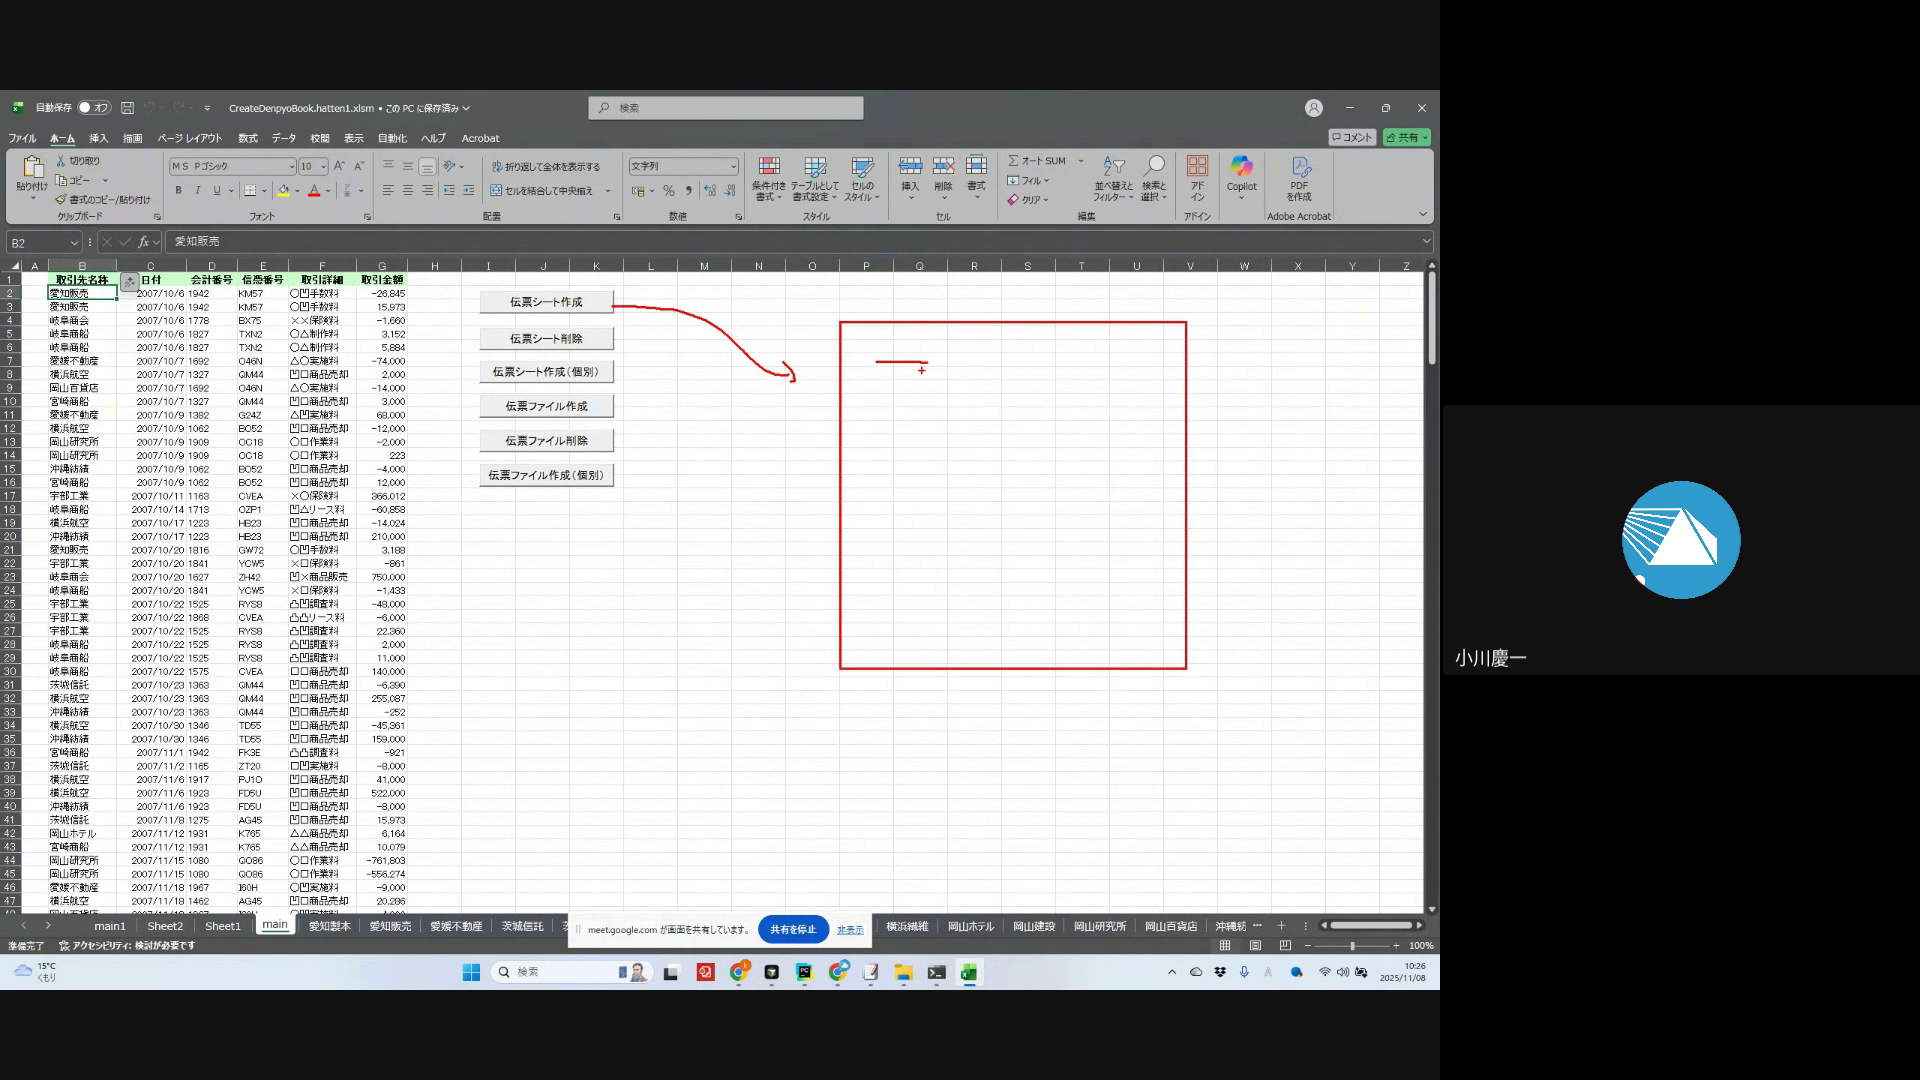Expand the Name Box dropdown arrow
The width and height of the screenshot is (1920, 1080).
[74, 242]
